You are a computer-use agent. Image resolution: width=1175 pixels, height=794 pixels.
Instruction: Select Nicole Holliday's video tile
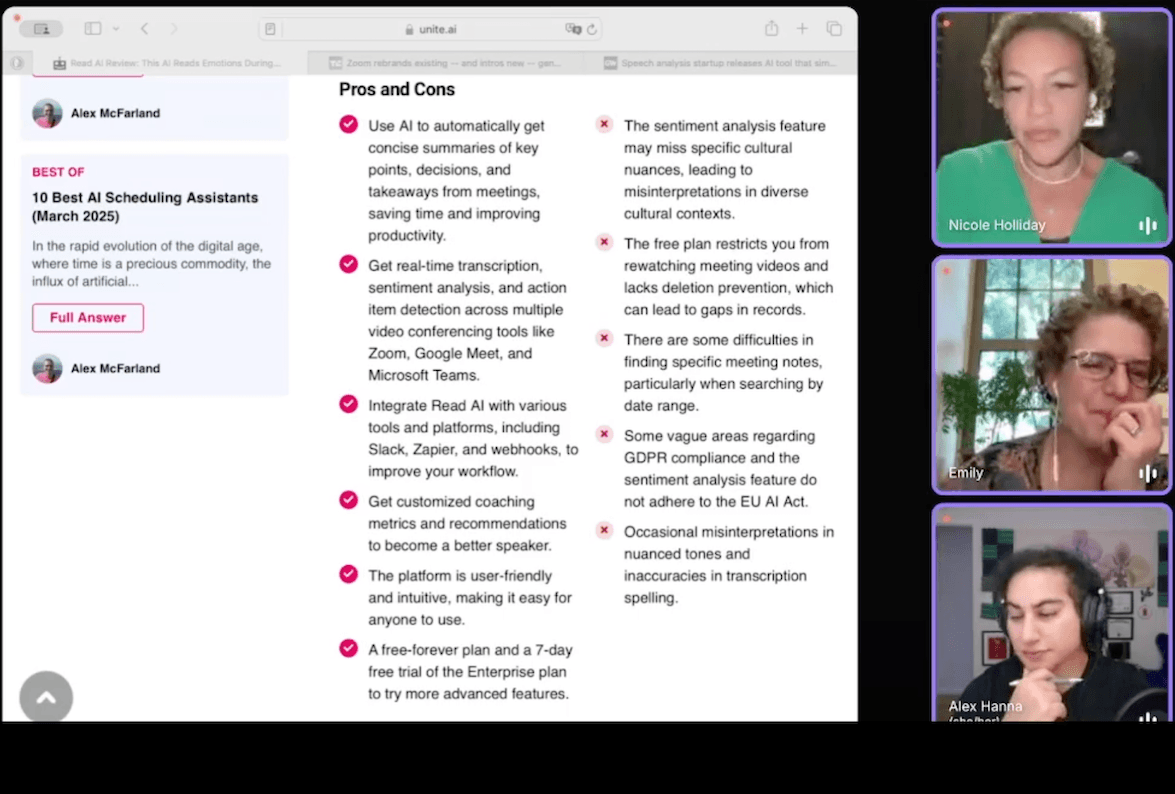coord(1052,127)
